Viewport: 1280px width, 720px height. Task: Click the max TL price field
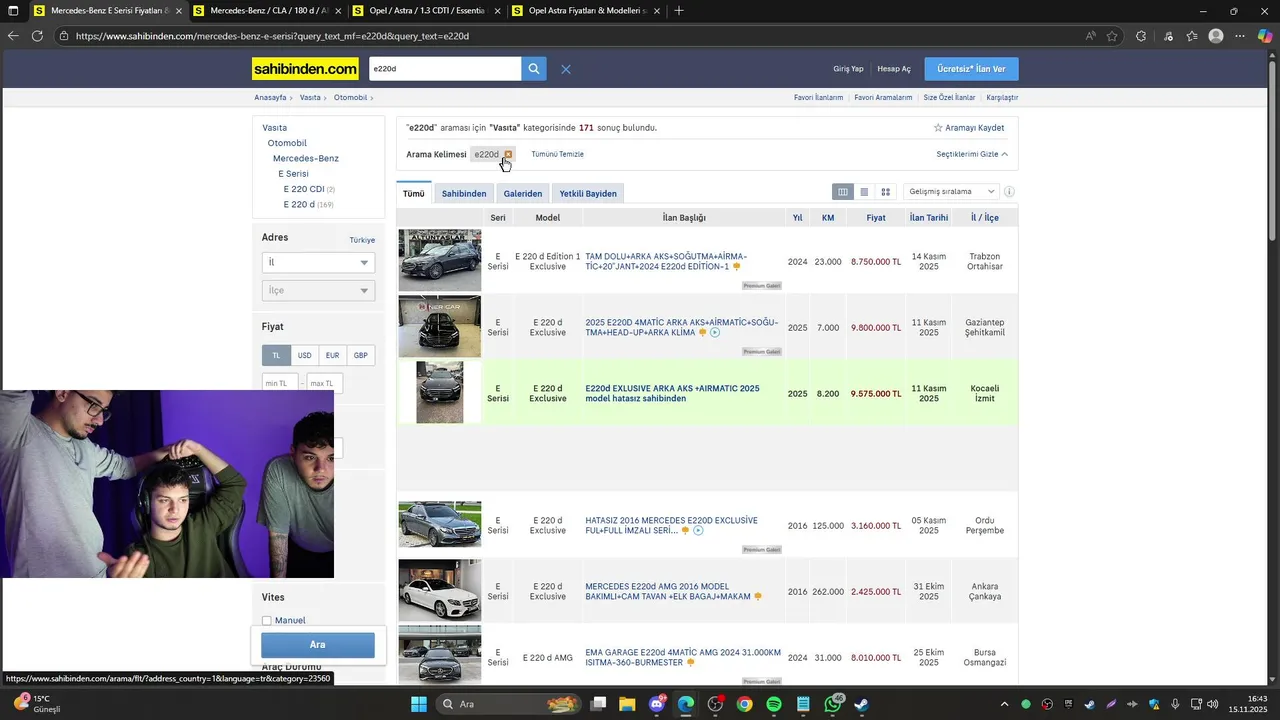pos(324,383)
